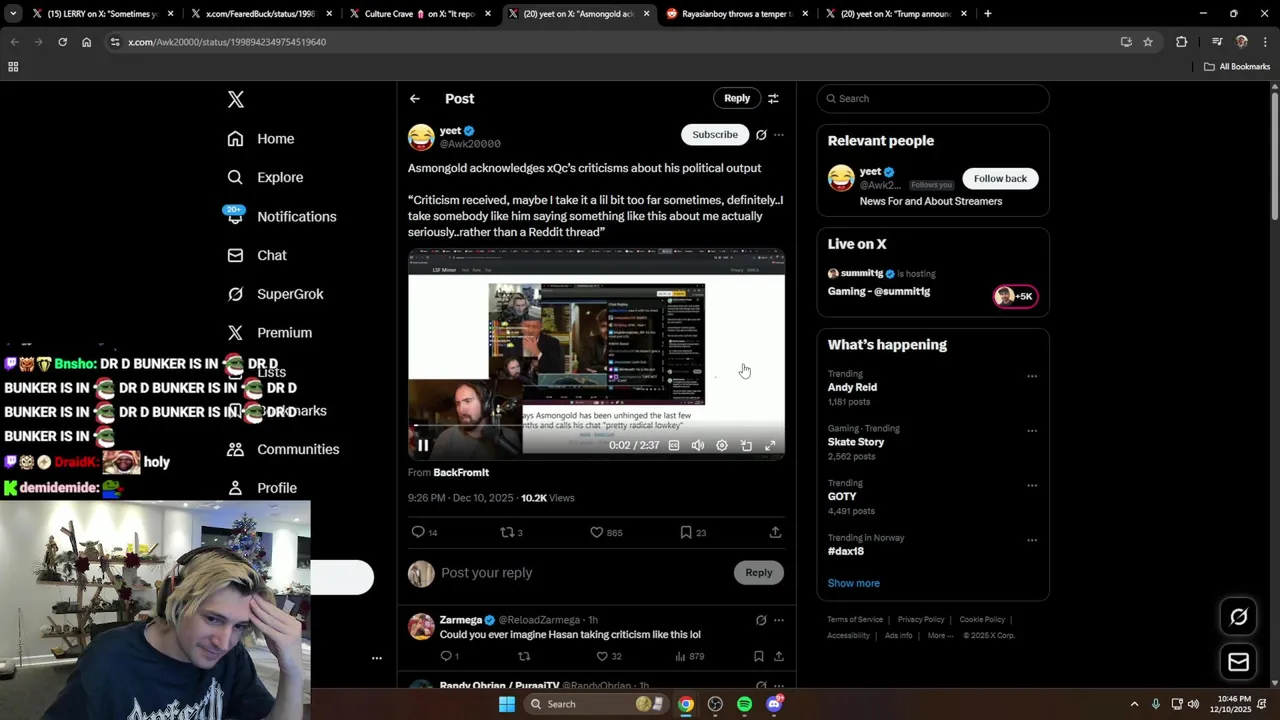Bookmark this page with the star icon
The height and width of the screenshot is (720, 1280).
tap(1148, 42)
